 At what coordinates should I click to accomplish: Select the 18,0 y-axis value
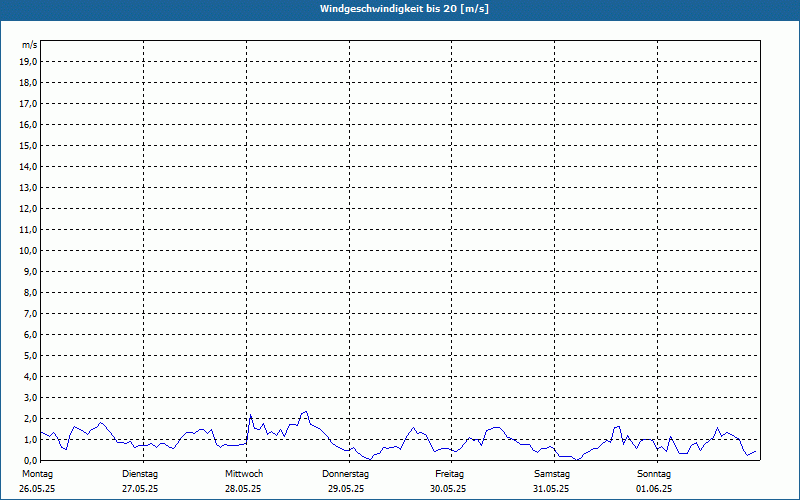click(x=28, y=83)
